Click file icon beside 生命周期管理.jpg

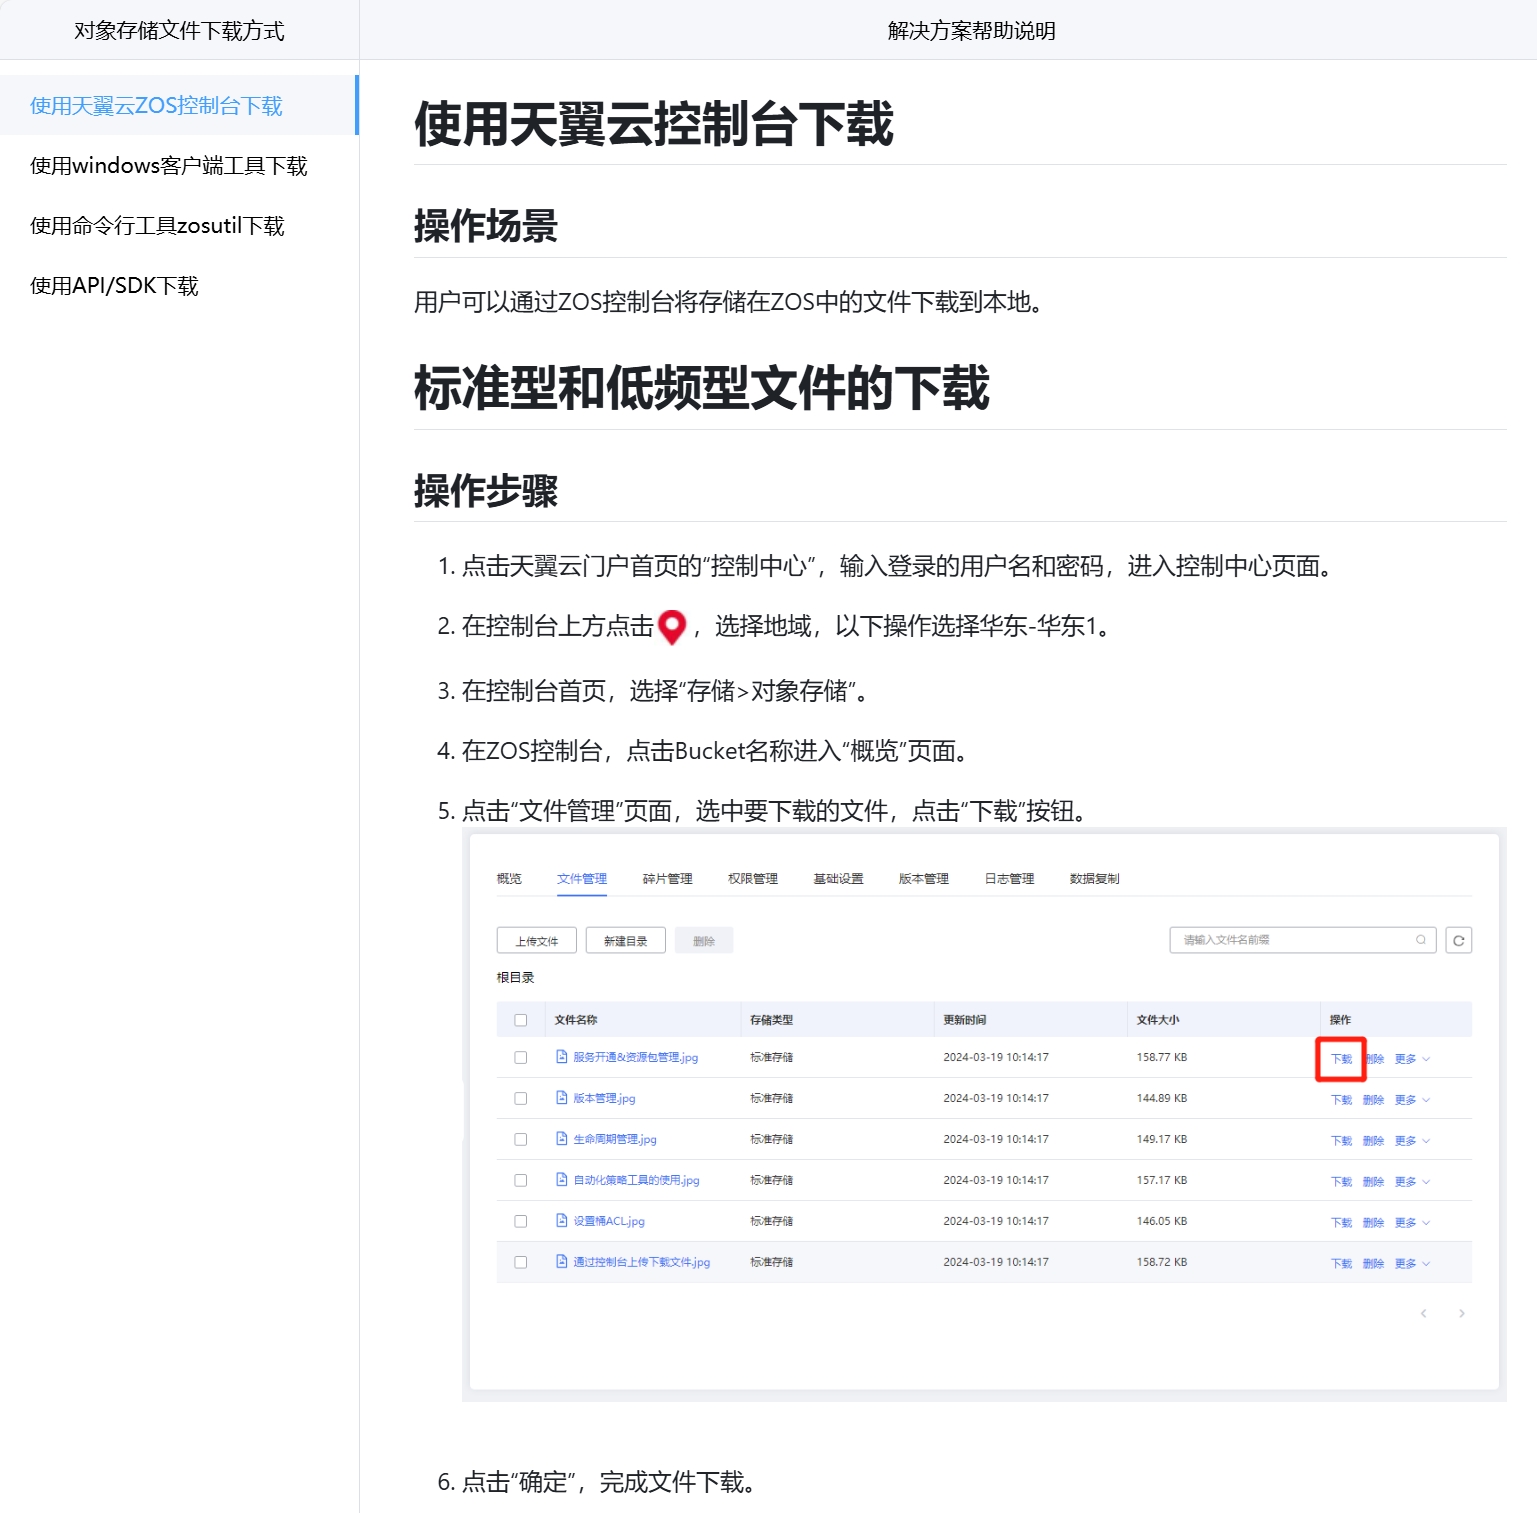coord(562,1139)
